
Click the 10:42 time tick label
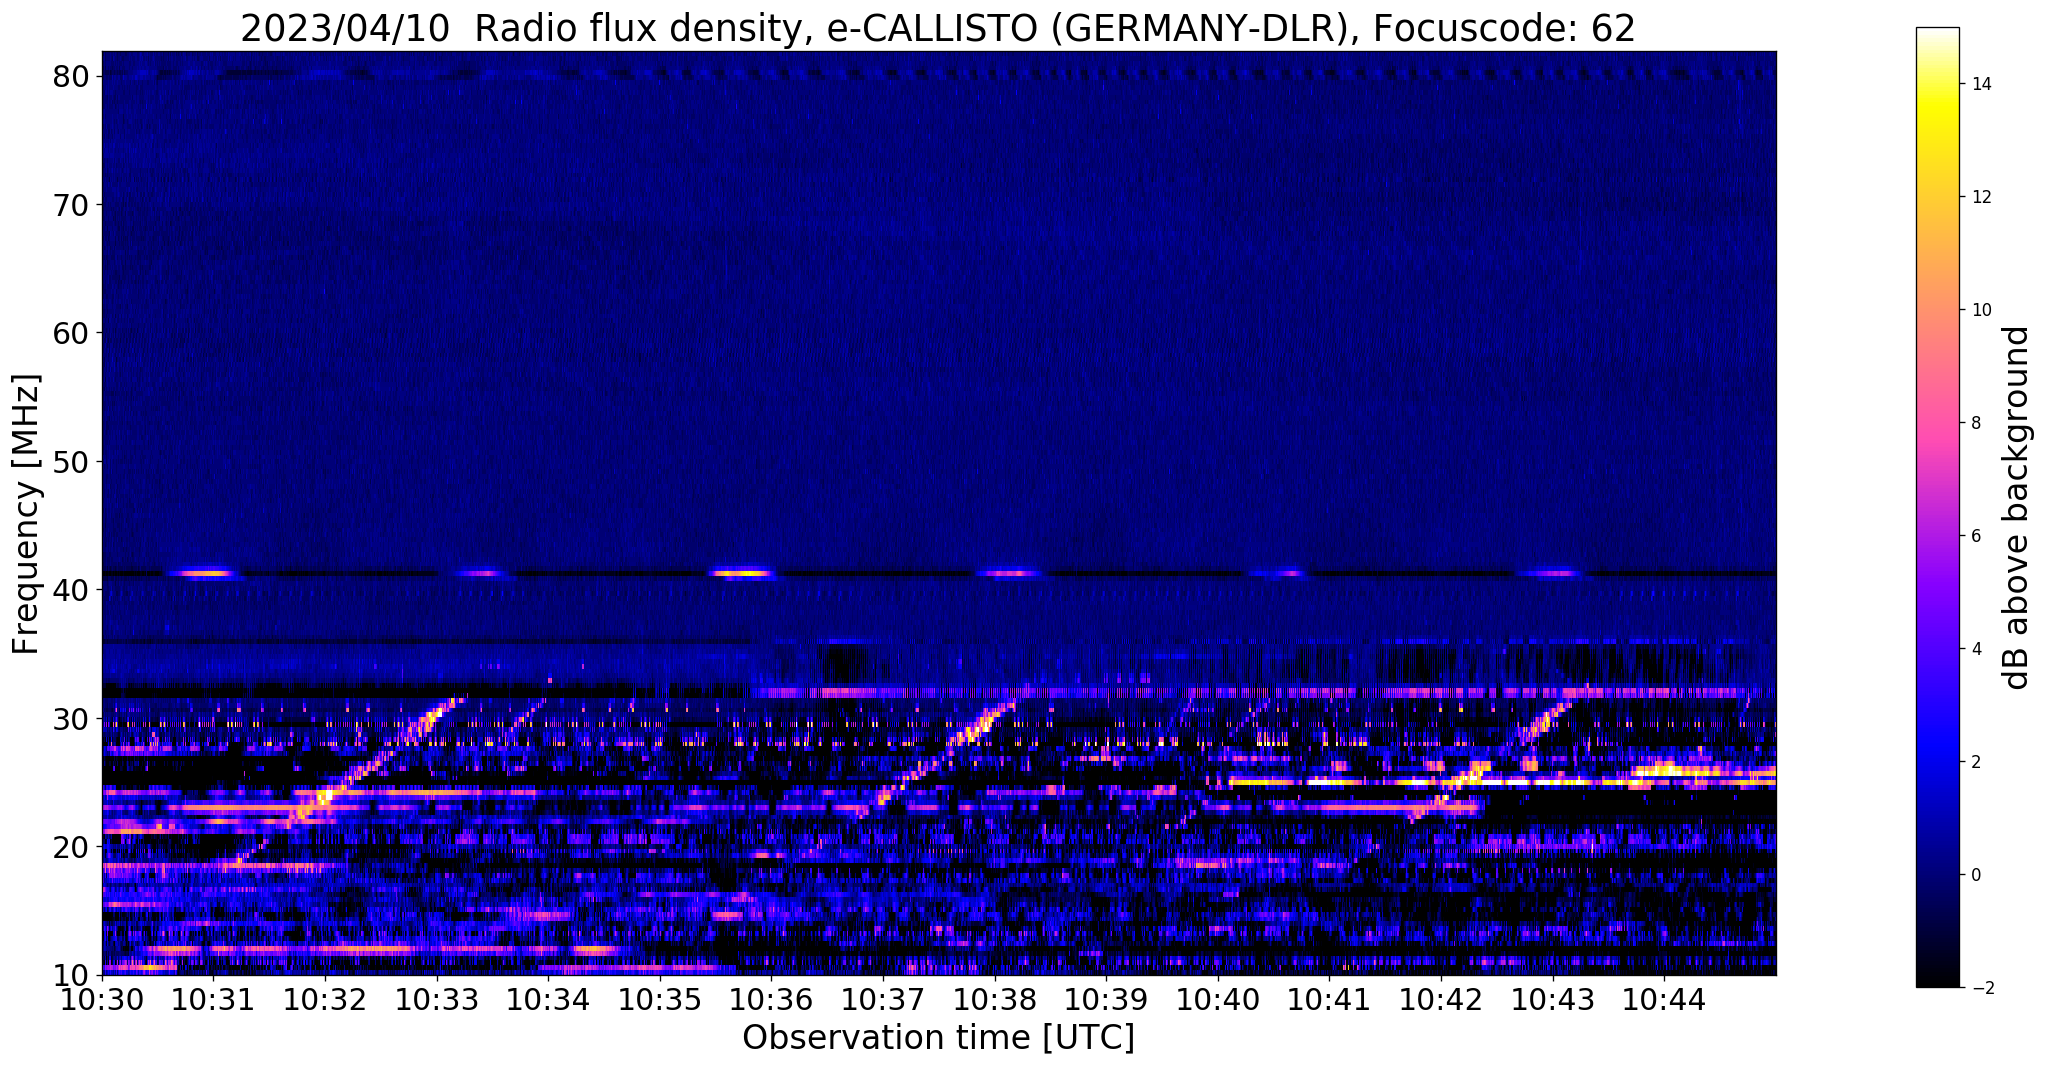pos(1441,999)
